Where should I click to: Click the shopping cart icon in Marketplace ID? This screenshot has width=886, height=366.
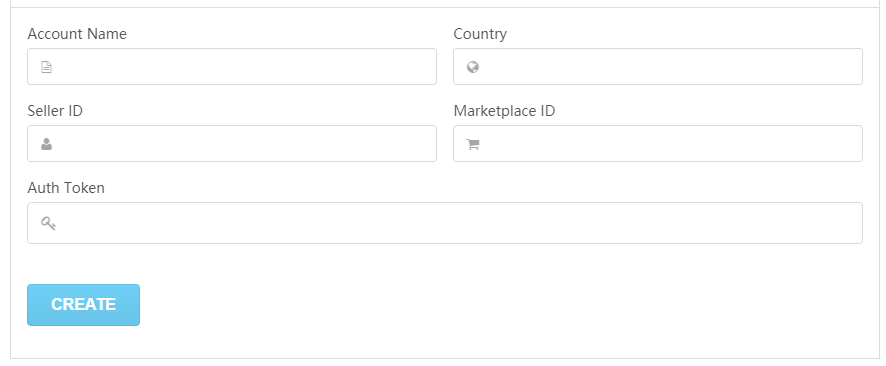[x=473, y=145]
